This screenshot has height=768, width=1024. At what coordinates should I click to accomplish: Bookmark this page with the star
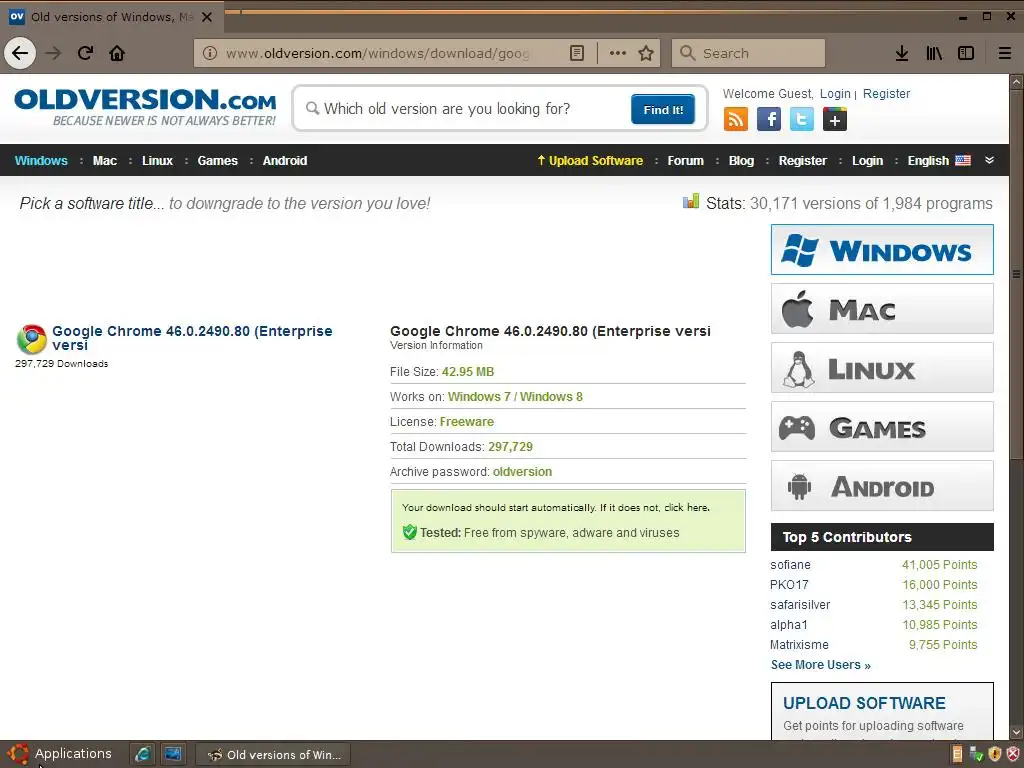pos(646,54)
